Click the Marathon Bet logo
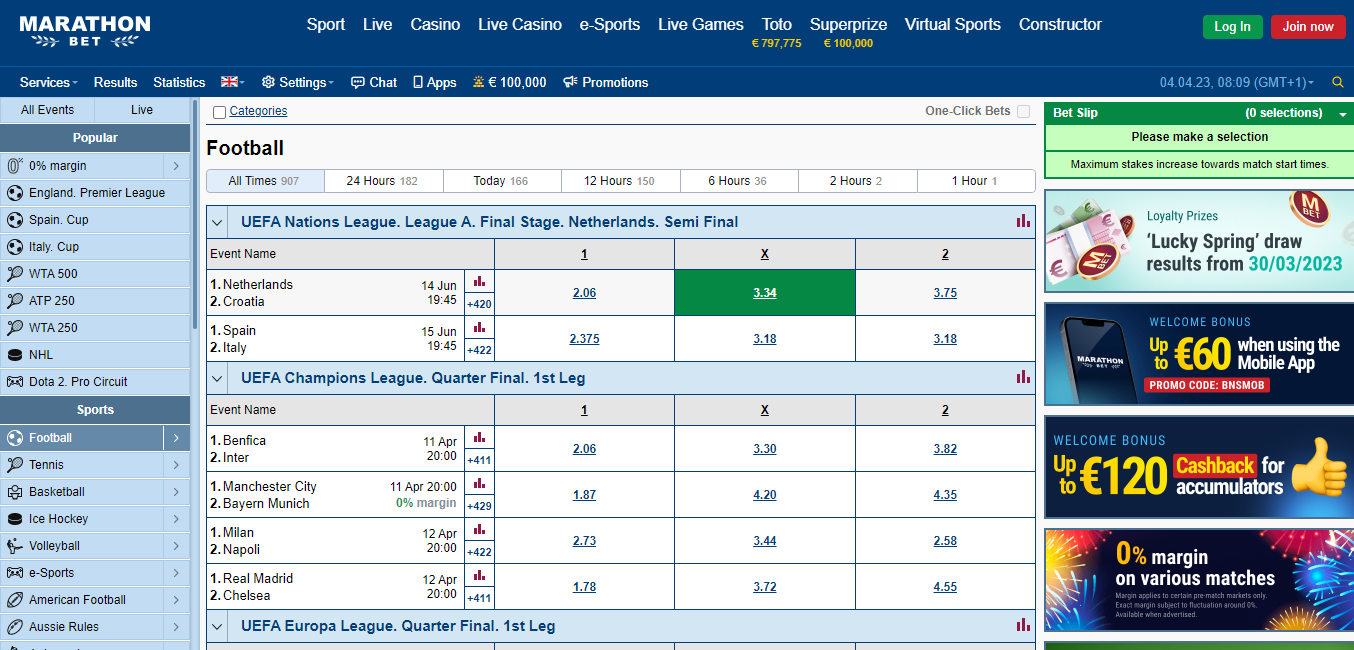Screen dimensions: 1354x650 click(x=85, y=31)
